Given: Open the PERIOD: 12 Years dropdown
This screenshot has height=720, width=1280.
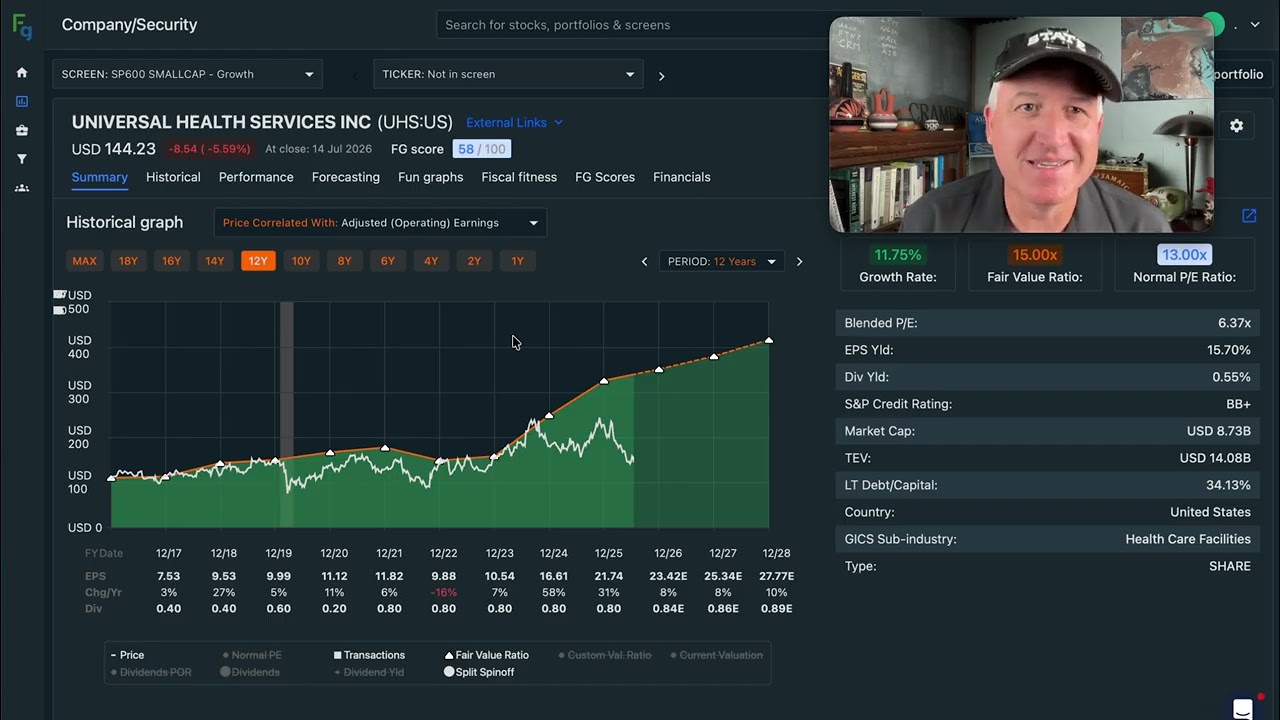Looking at the screenshot, I should 721,262.
